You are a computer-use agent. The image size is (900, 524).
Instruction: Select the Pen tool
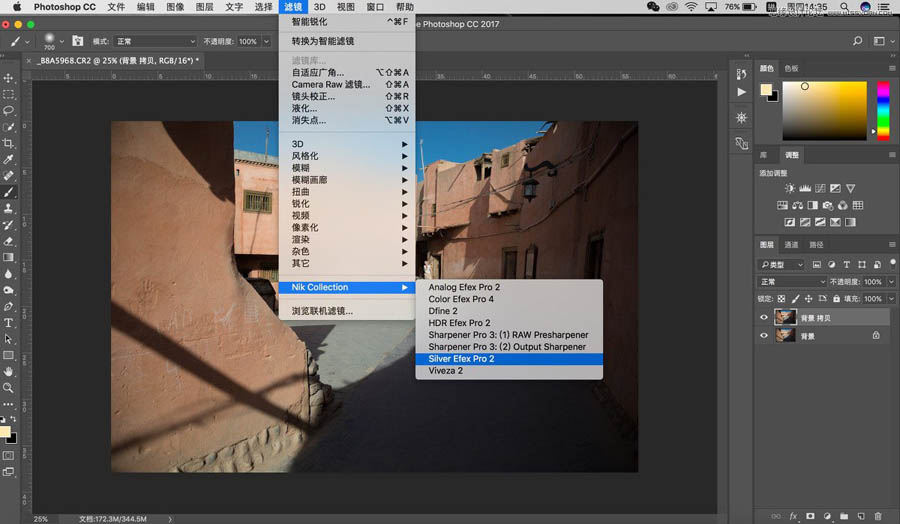(8, 306)
